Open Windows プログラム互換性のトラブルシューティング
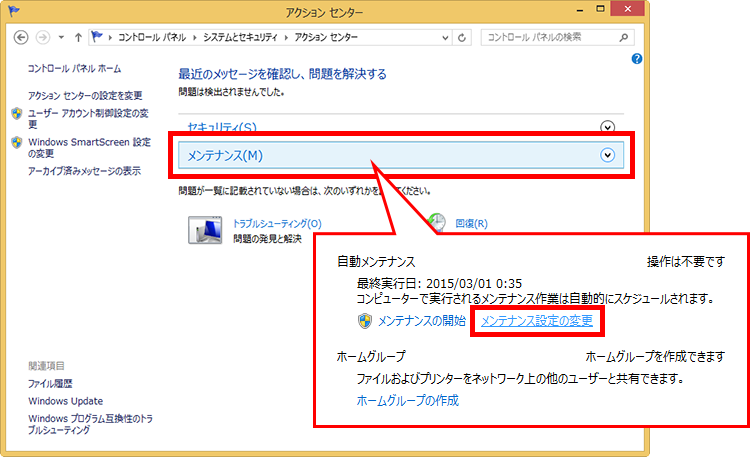 90,424
